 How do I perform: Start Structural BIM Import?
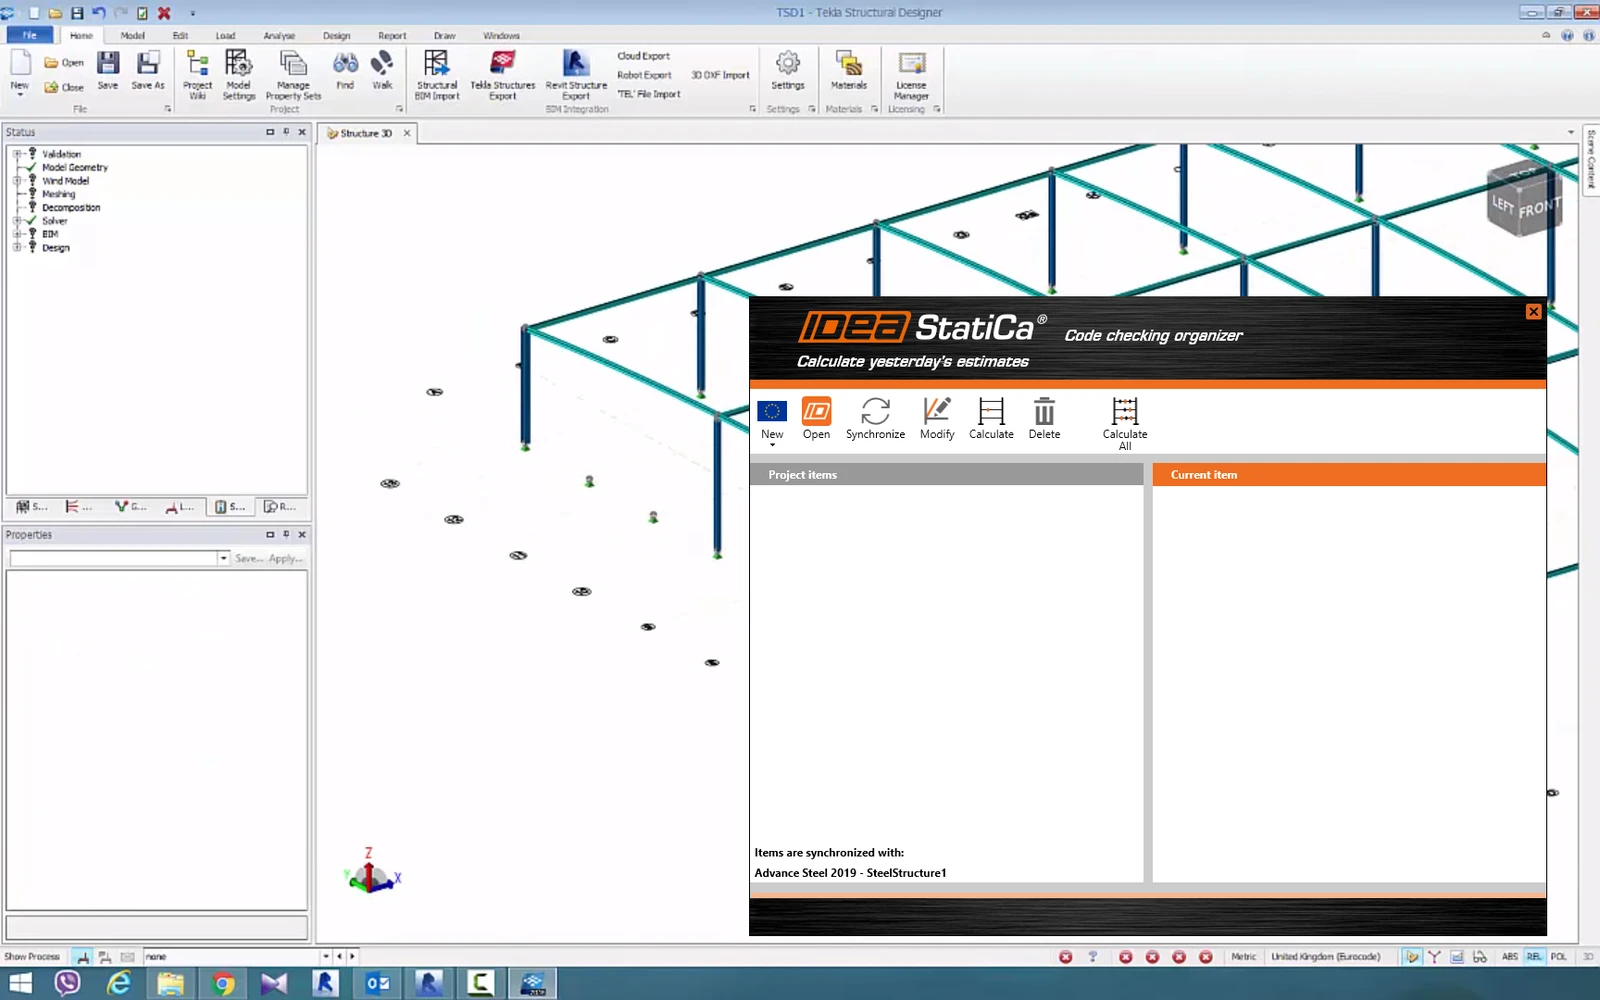pyautogui.click(x=437, y=75)
